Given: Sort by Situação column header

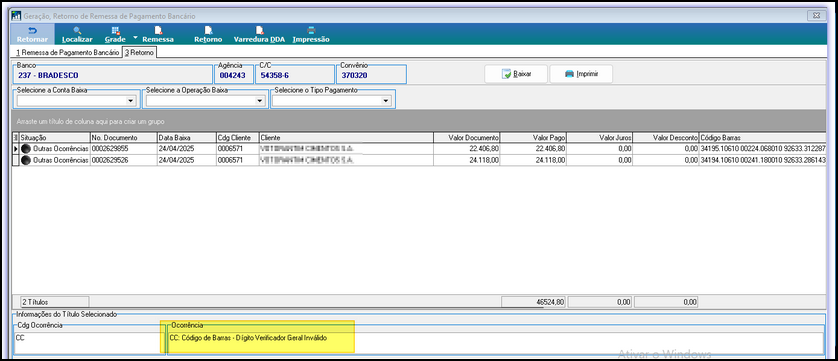Looking at the screenshot, I should point(55,137).
